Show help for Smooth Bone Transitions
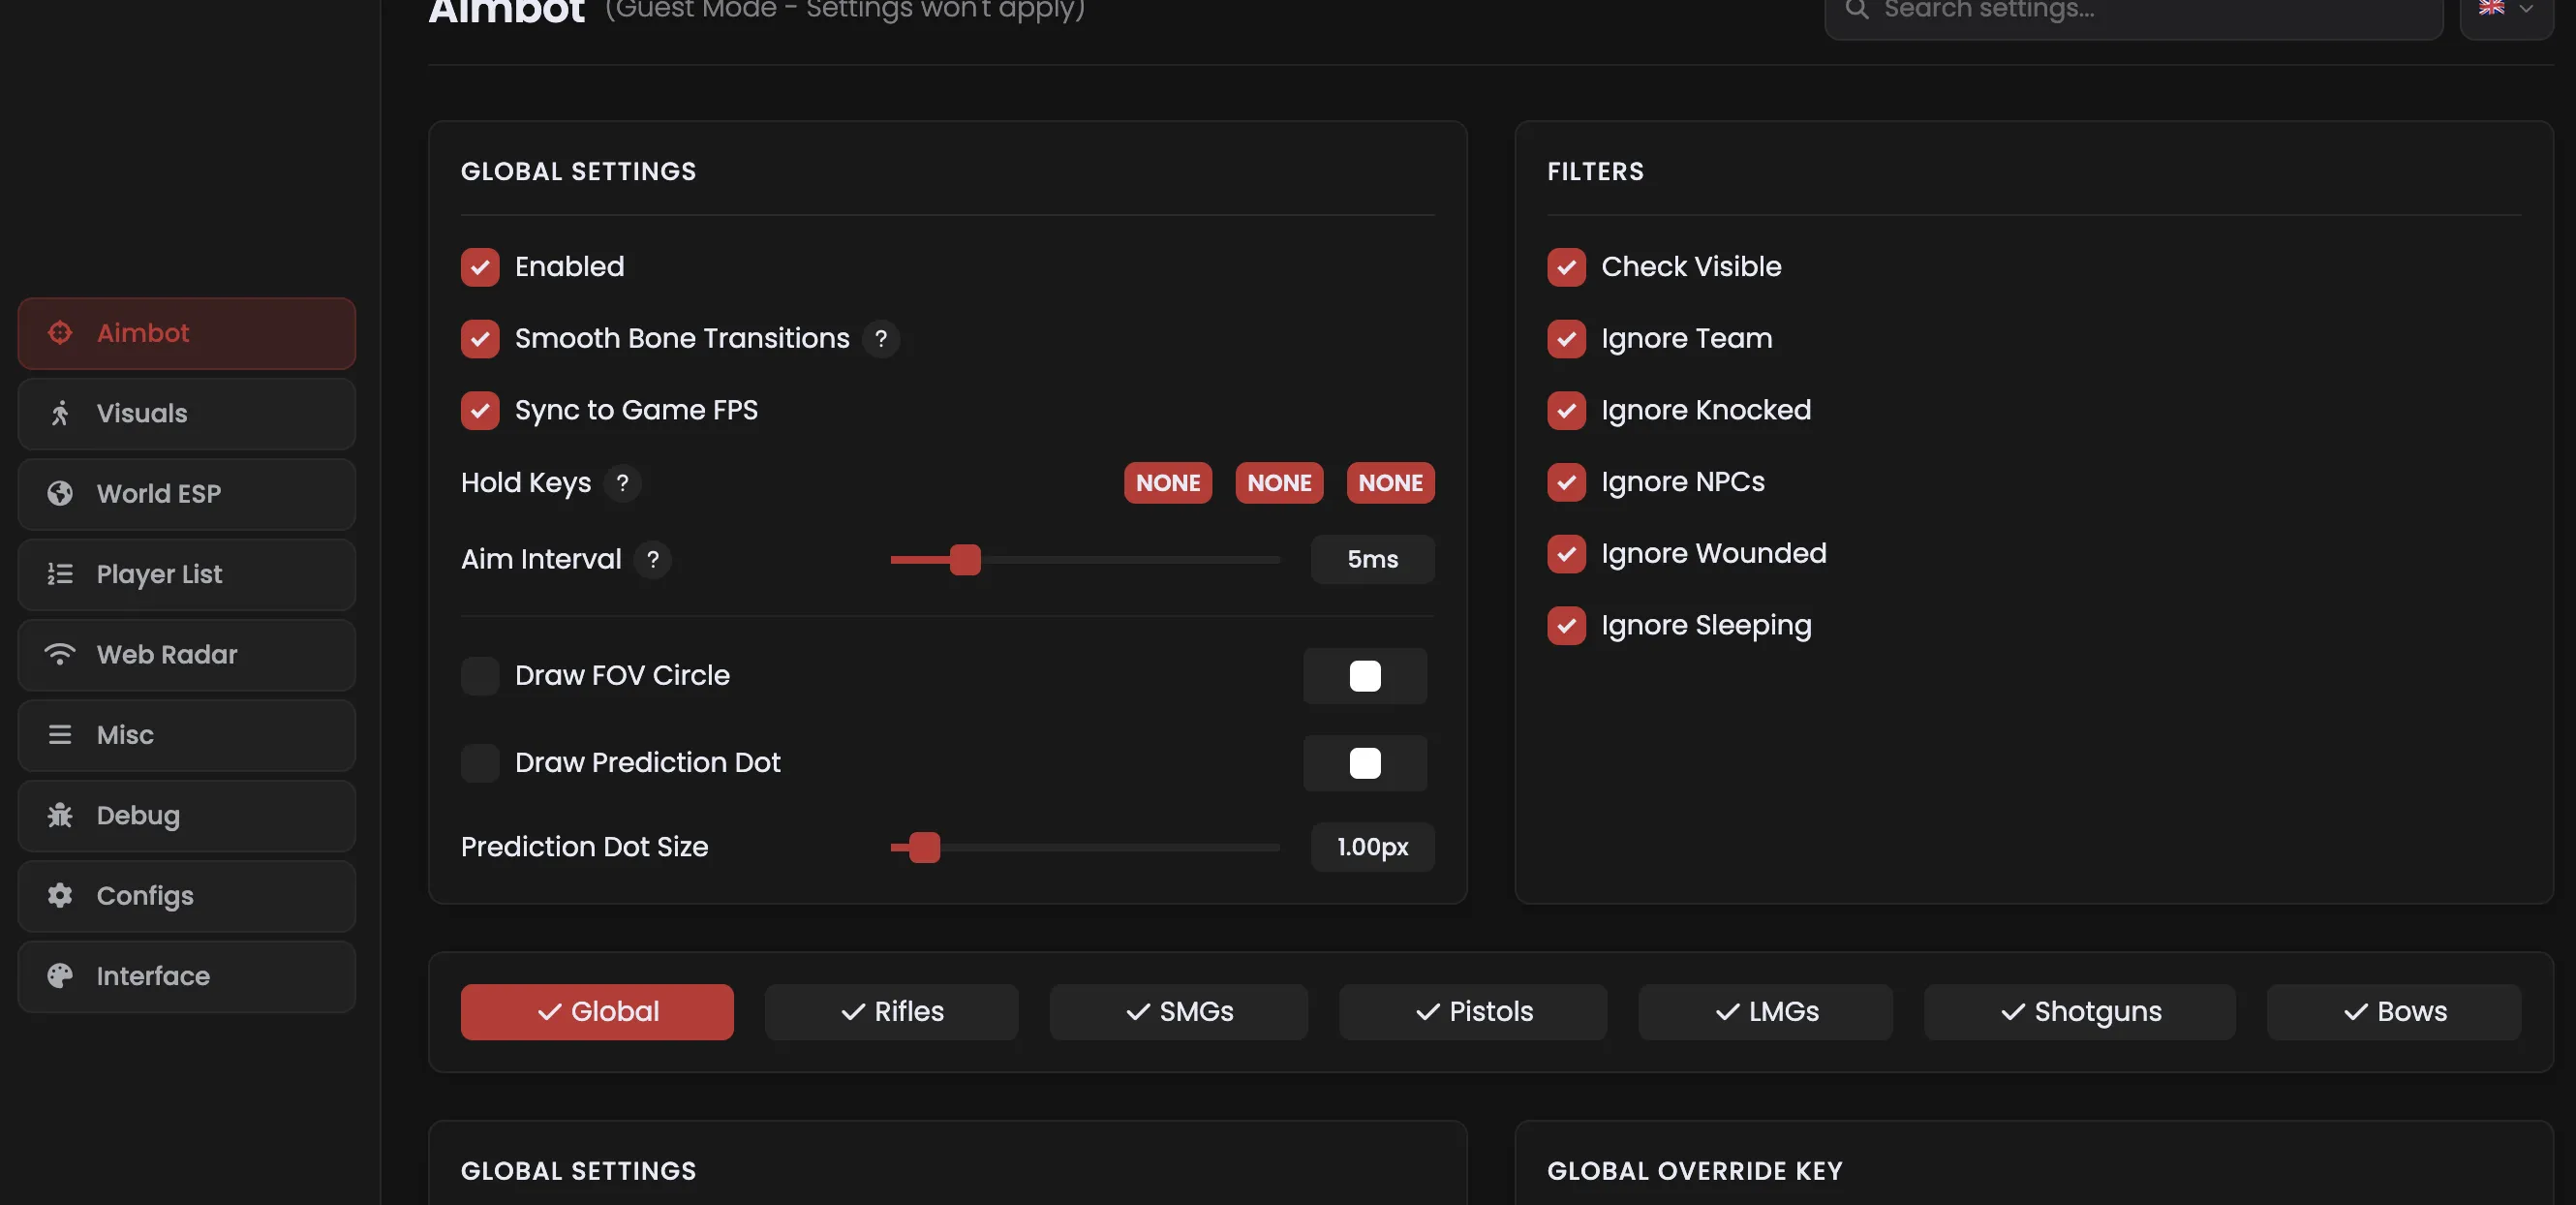The height and width of the screenshot is (1205, 2576). (881, 339)
